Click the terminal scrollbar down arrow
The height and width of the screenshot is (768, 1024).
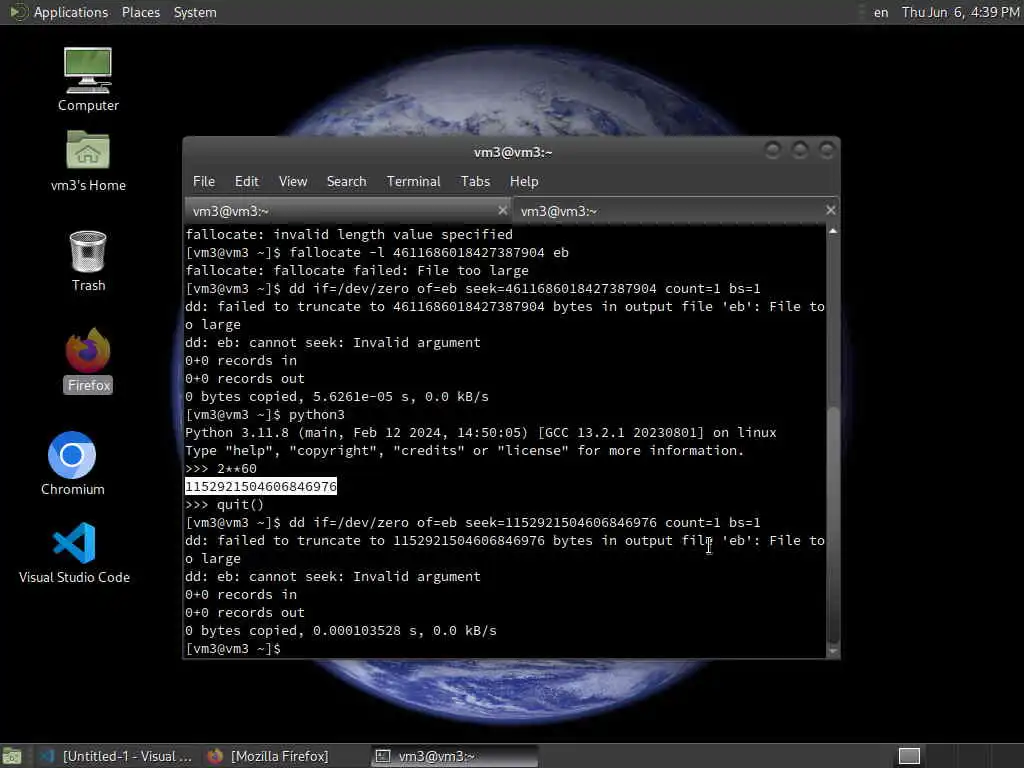833,651
